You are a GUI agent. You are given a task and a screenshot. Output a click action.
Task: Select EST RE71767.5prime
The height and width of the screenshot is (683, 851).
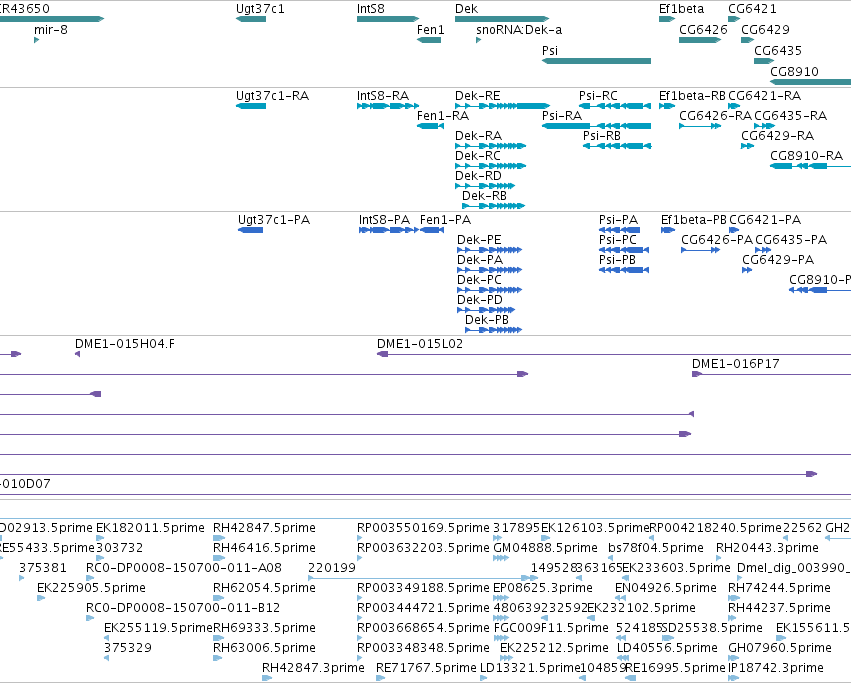click(x=426, y=668)
